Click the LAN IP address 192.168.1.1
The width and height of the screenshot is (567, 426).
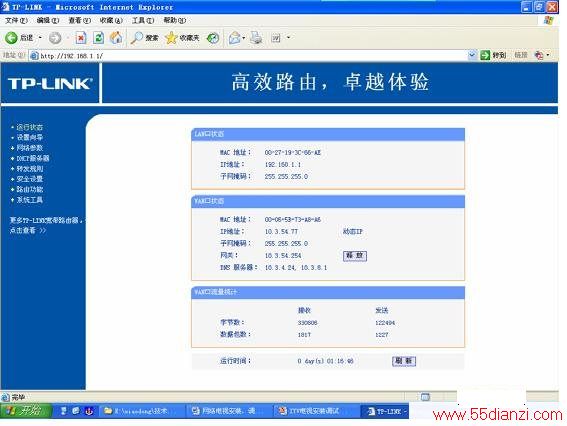[x=283, y=165]
